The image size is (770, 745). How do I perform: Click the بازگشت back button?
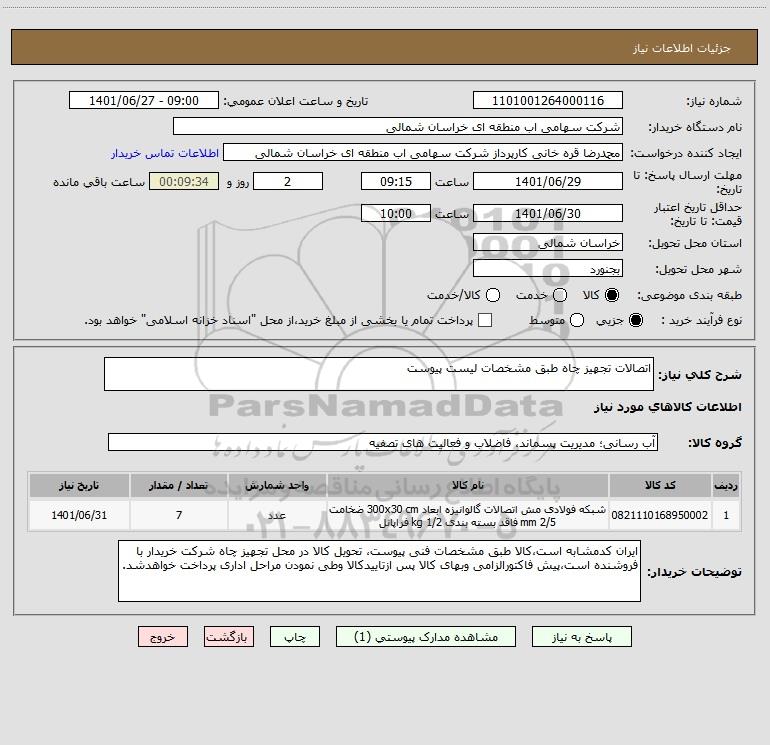tap(229, 637)
